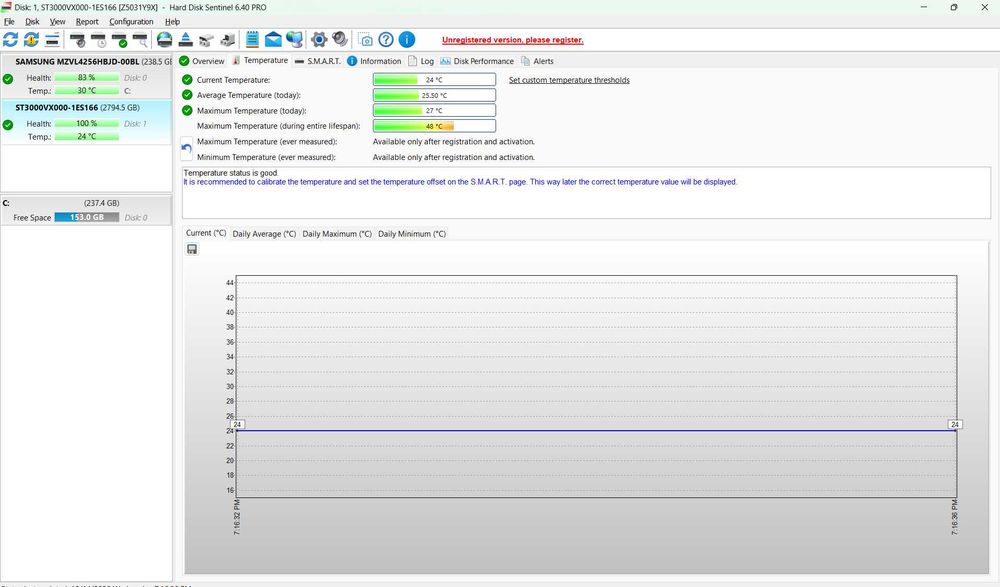Click the 'Unregistered version, please register.' link
1000x587 pixels.
point(513,40)
